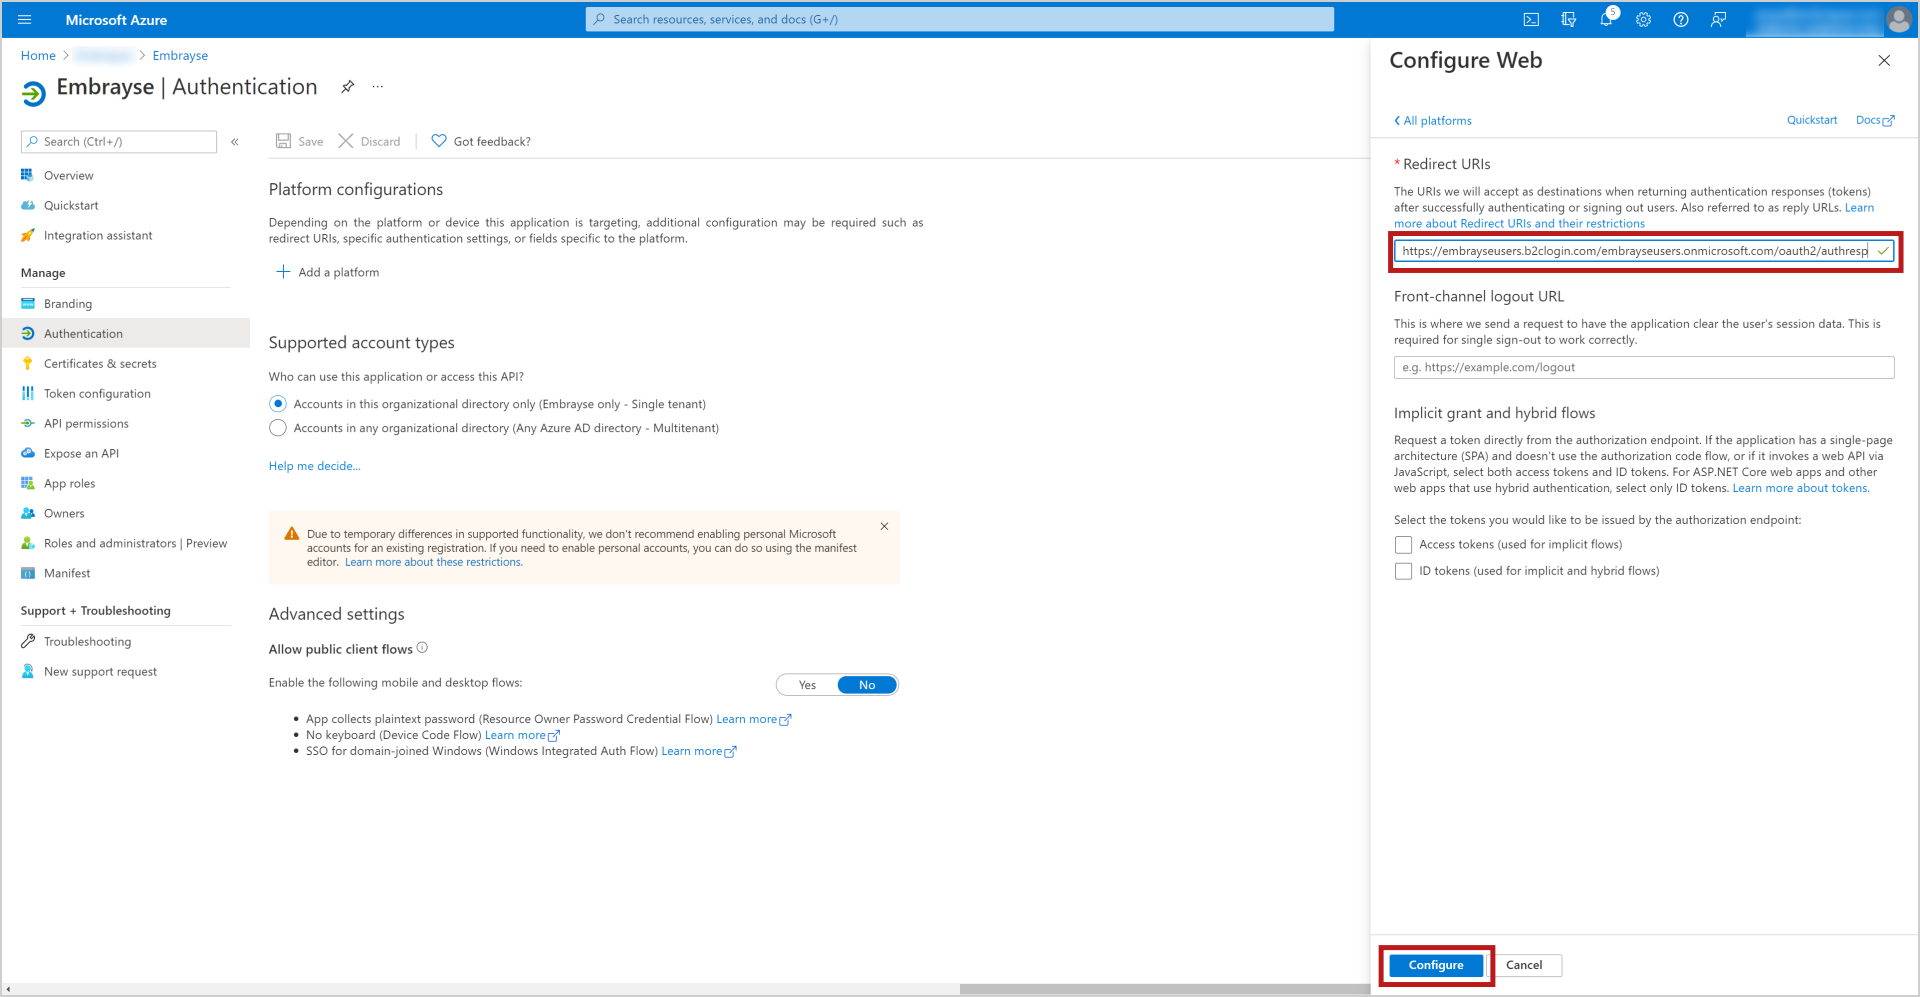Open the notifications bell
The height and width of the screenshot is (997, 1920).
[x=1606, y=19]
